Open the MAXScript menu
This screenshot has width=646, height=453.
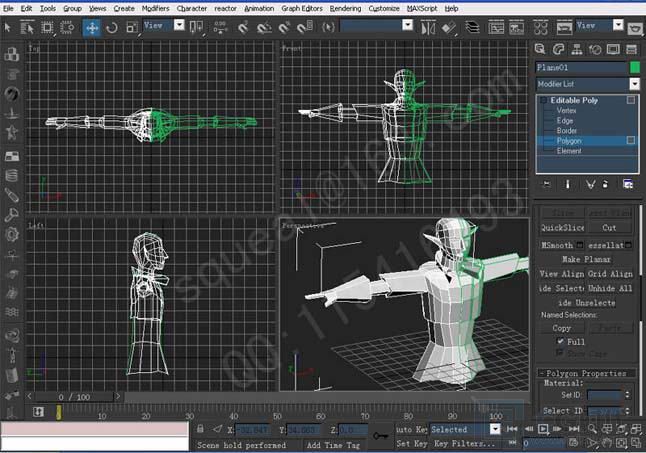[x=422, y=8]
